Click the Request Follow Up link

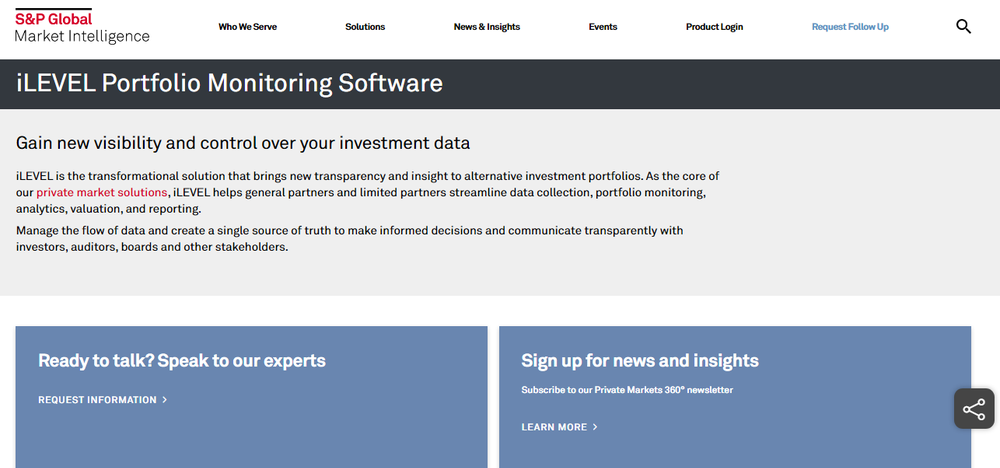[850, 27]
